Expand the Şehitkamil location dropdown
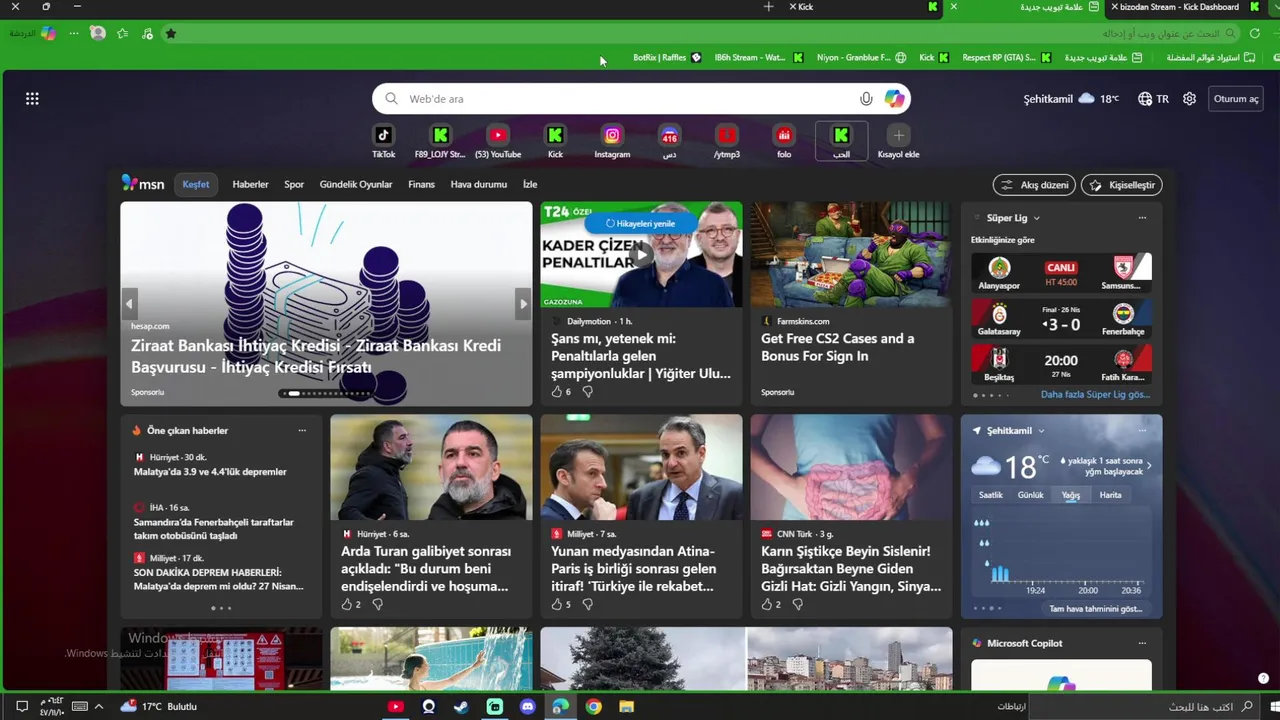Image resolution: width=1280 pixels, height=720 pixels. point(1041,431)
